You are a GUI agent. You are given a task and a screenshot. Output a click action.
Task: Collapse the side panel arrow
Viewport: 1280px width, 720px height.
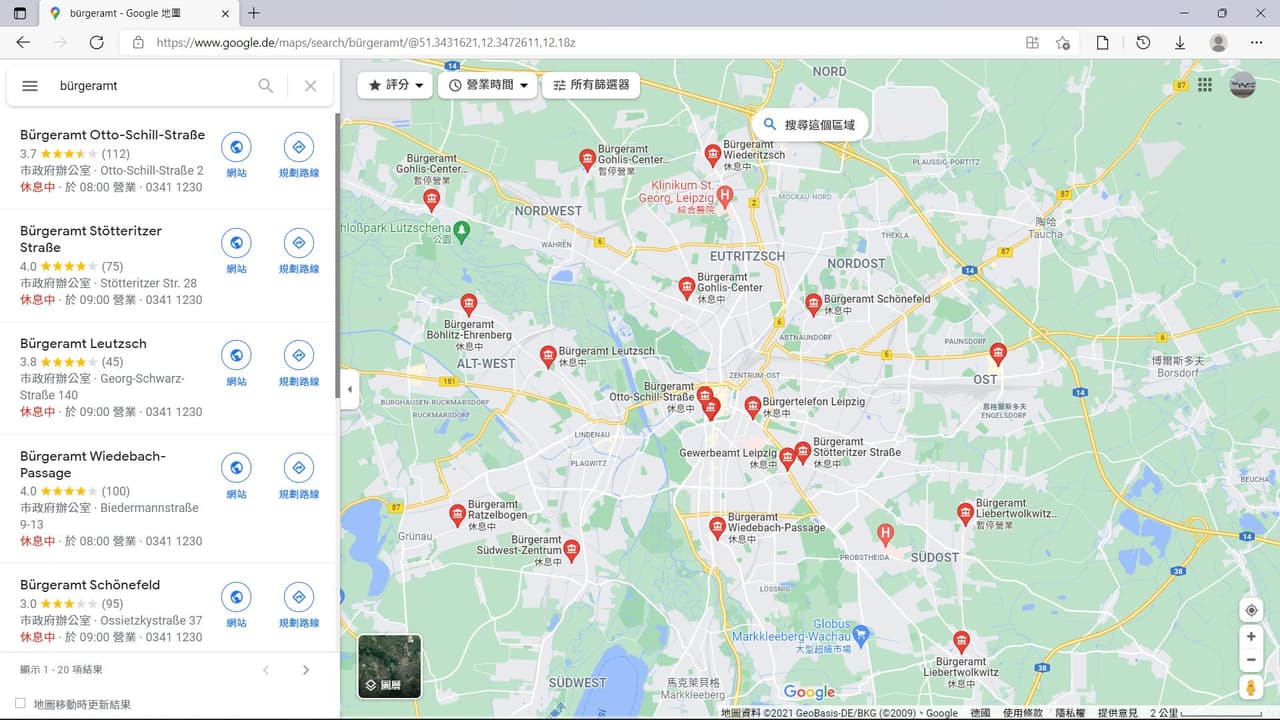(349, 389)
